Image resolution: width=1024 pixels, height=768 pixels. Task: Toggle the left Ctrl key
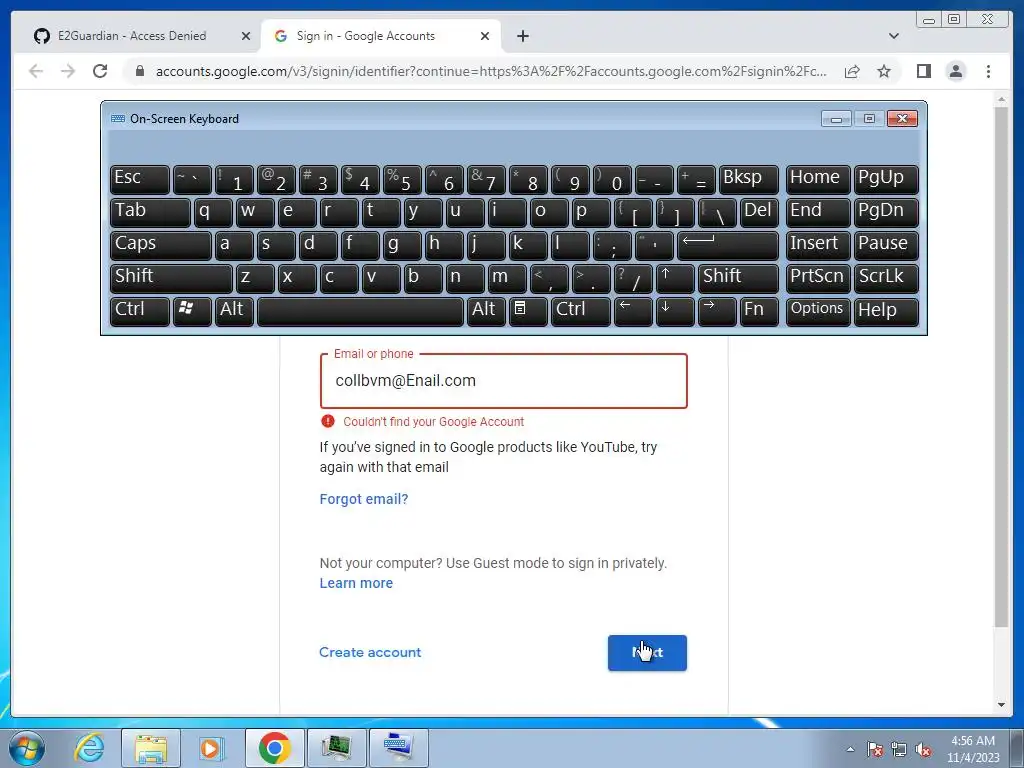(140, 311)
